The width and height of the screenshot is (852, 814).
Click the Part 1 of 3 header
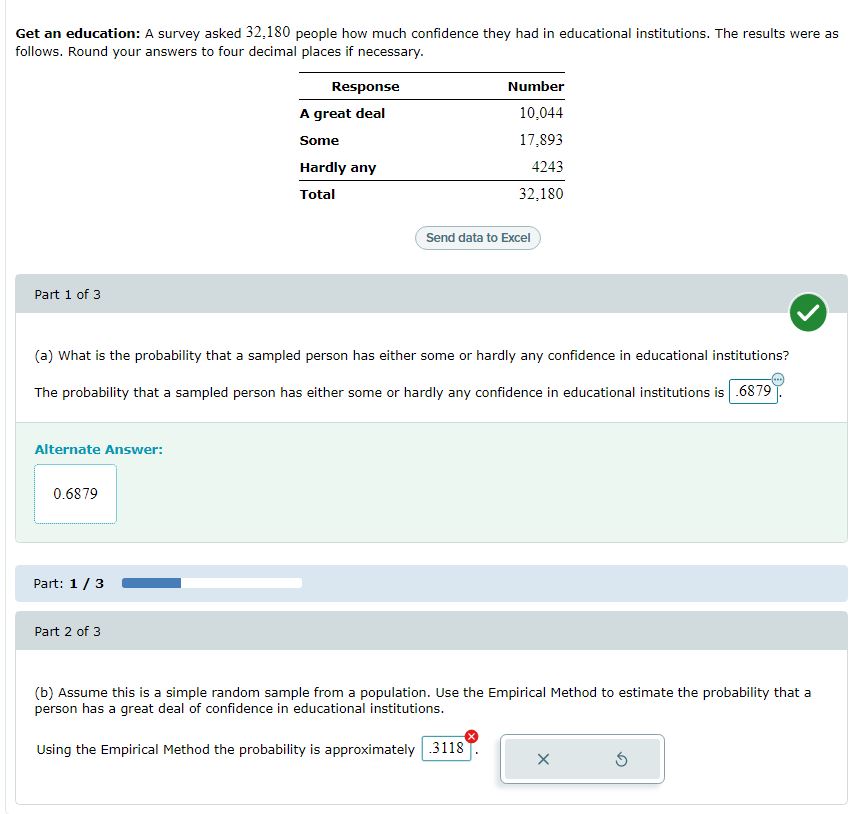(x=431, y=294)
